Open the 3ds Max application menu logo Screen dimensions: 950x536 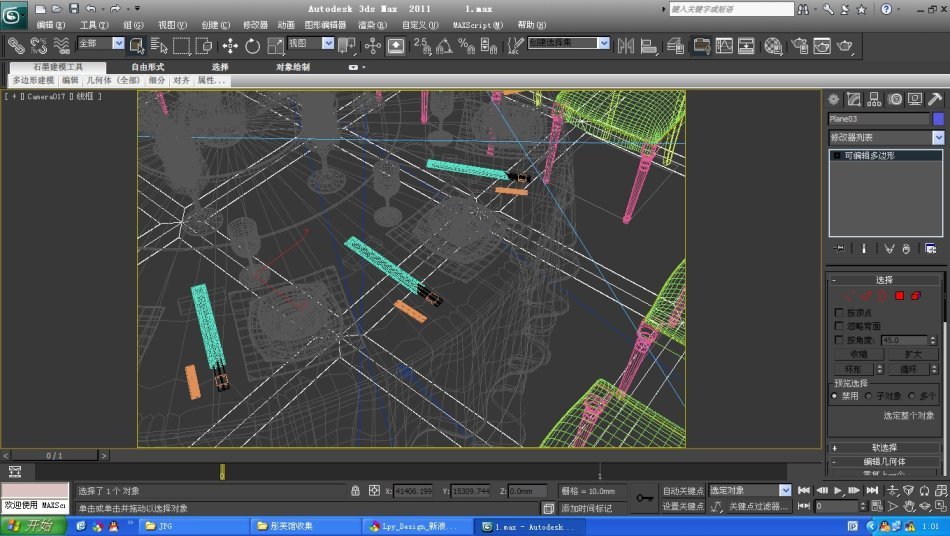(x=13, y=15)
